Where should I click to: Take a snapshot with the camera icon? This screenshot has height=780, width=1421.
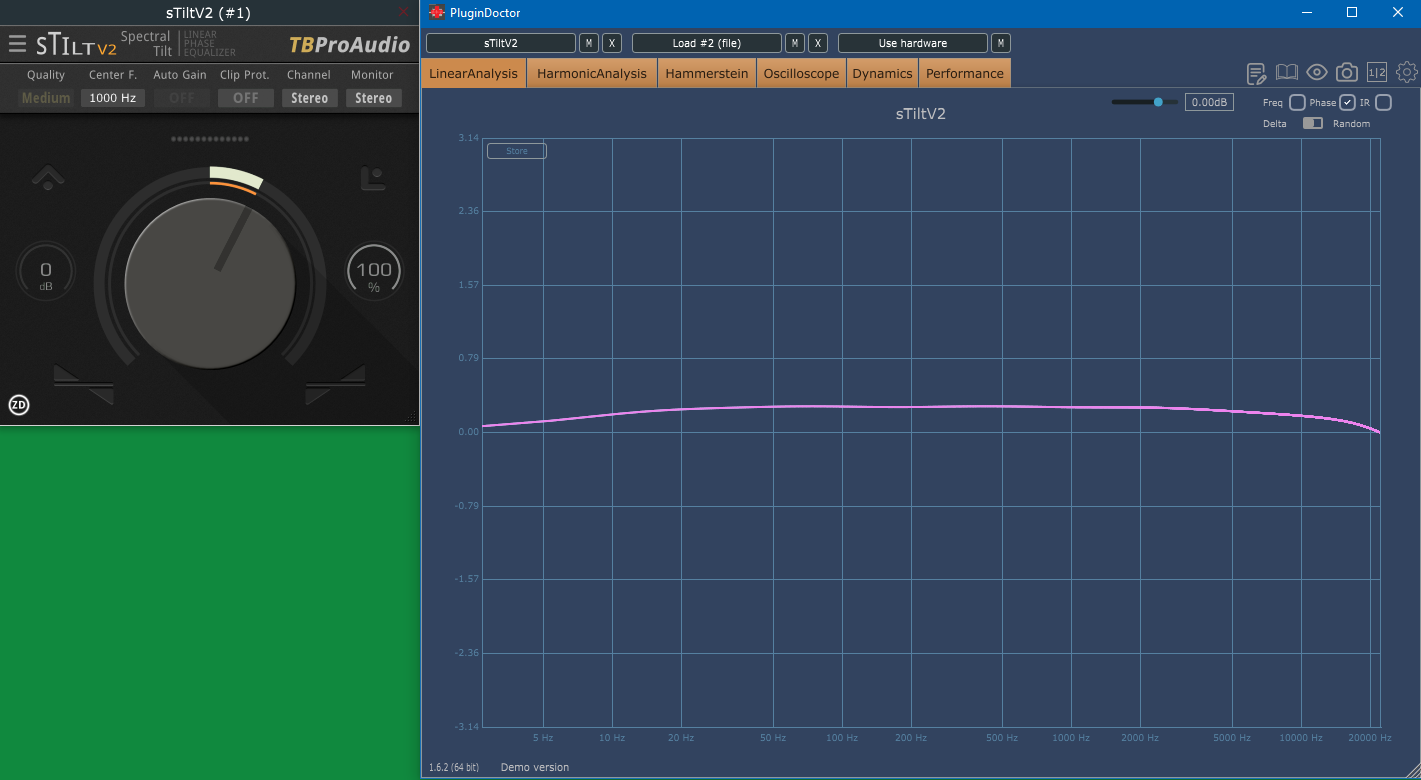click(1347, 72)
